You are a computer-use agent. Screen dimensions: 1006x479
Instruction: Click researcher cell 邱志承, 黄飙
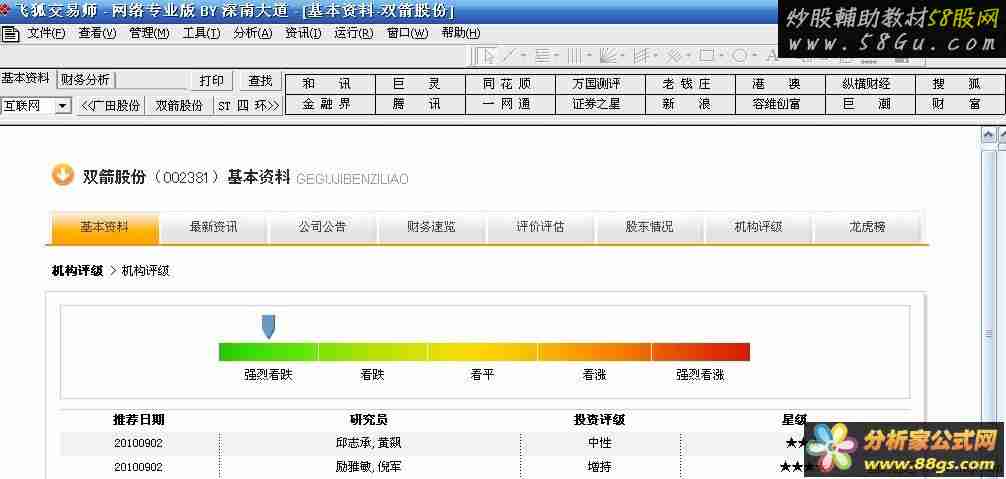click(369, 443)
